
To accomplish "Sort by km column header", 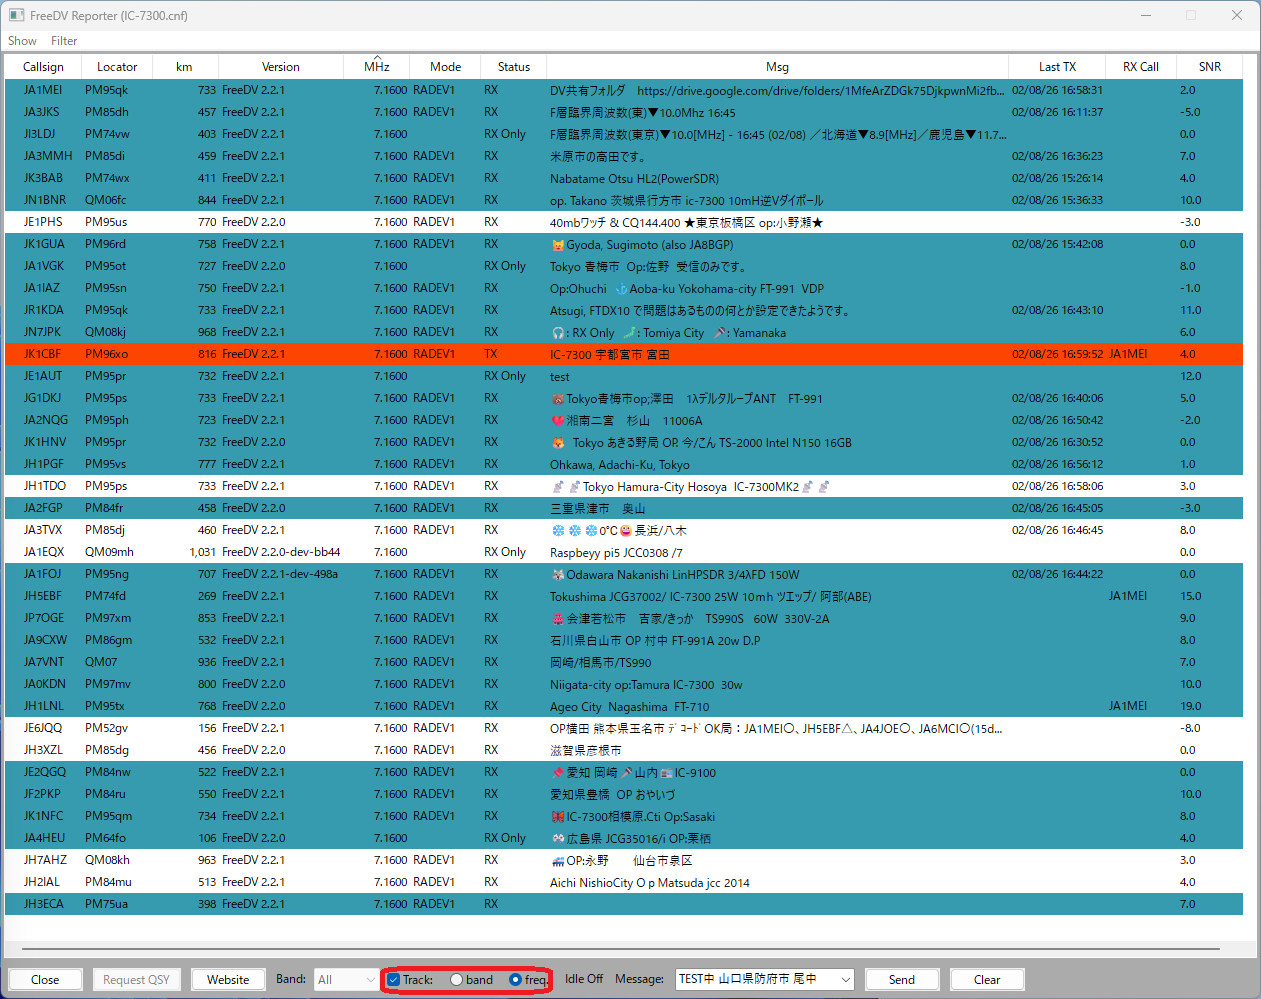I will pyautogui.click(x=184, y=67).
